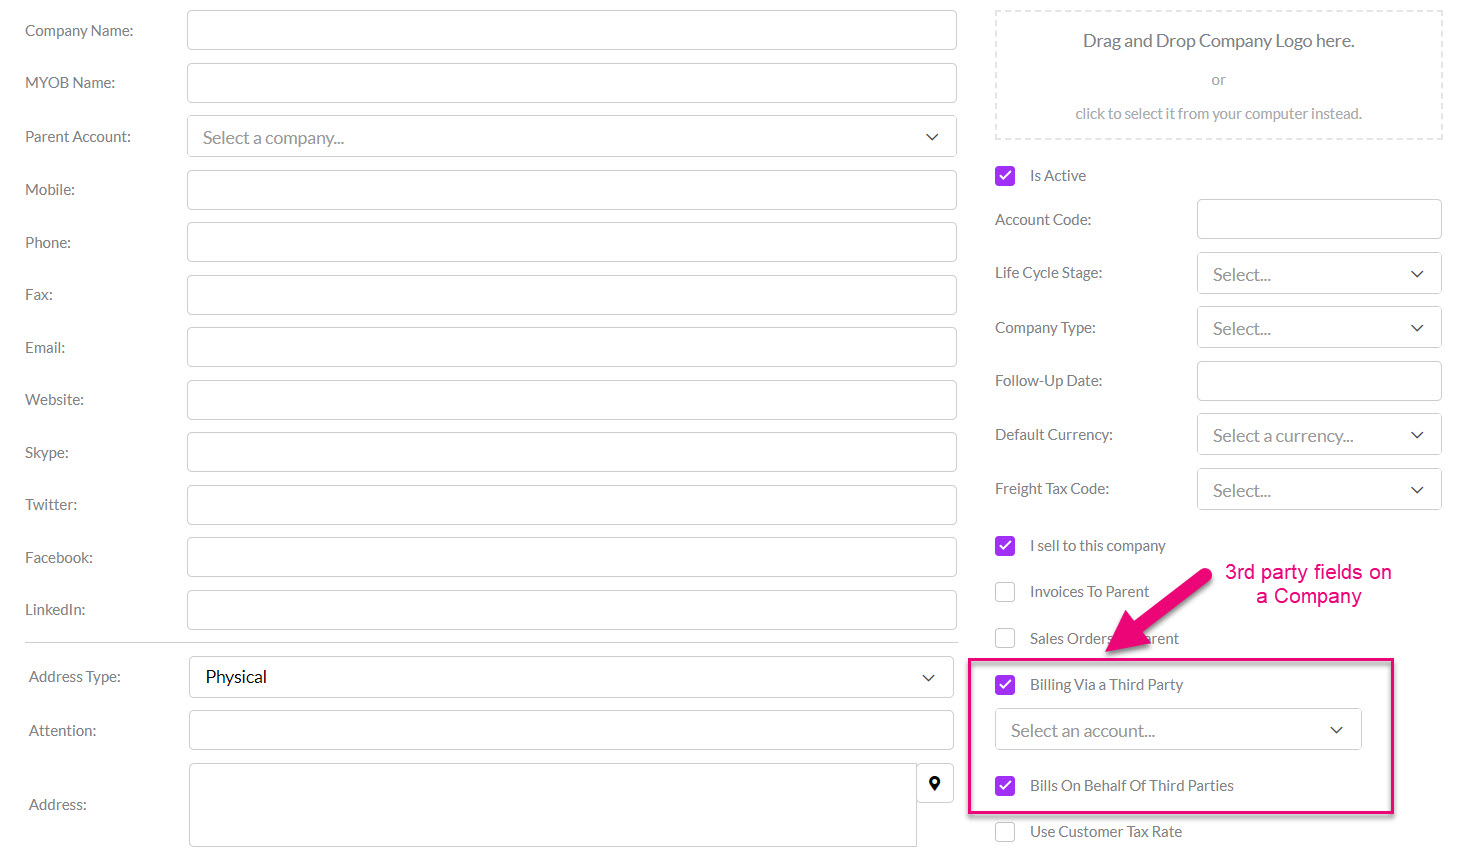
Task: Click the Account Code input field
Action: (1319, 219)
